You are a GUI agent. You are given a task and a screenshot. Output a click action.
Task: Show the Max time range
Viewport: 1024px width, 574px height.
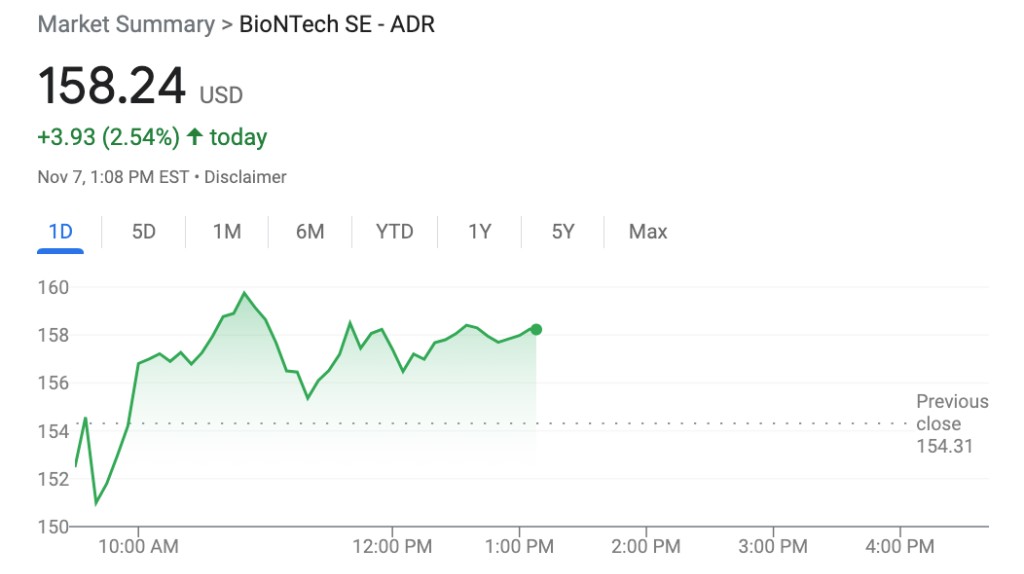click(x=647, y=232)
